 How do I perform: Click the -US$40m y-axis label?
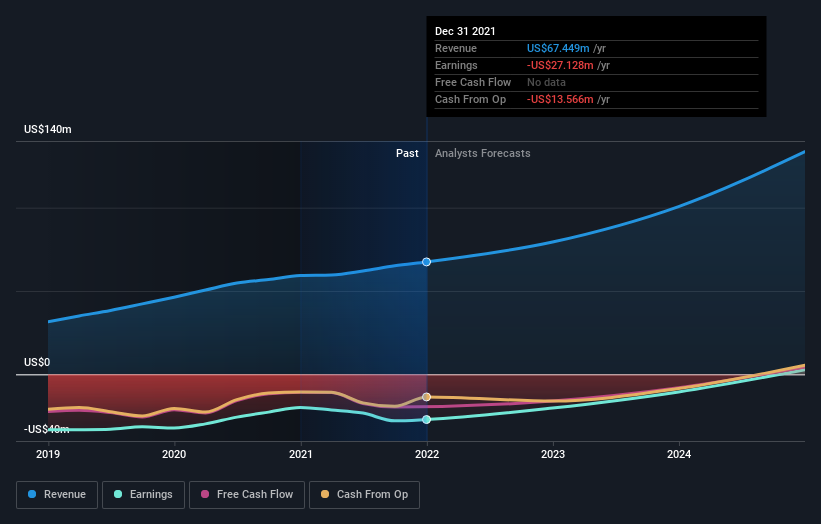47,429
